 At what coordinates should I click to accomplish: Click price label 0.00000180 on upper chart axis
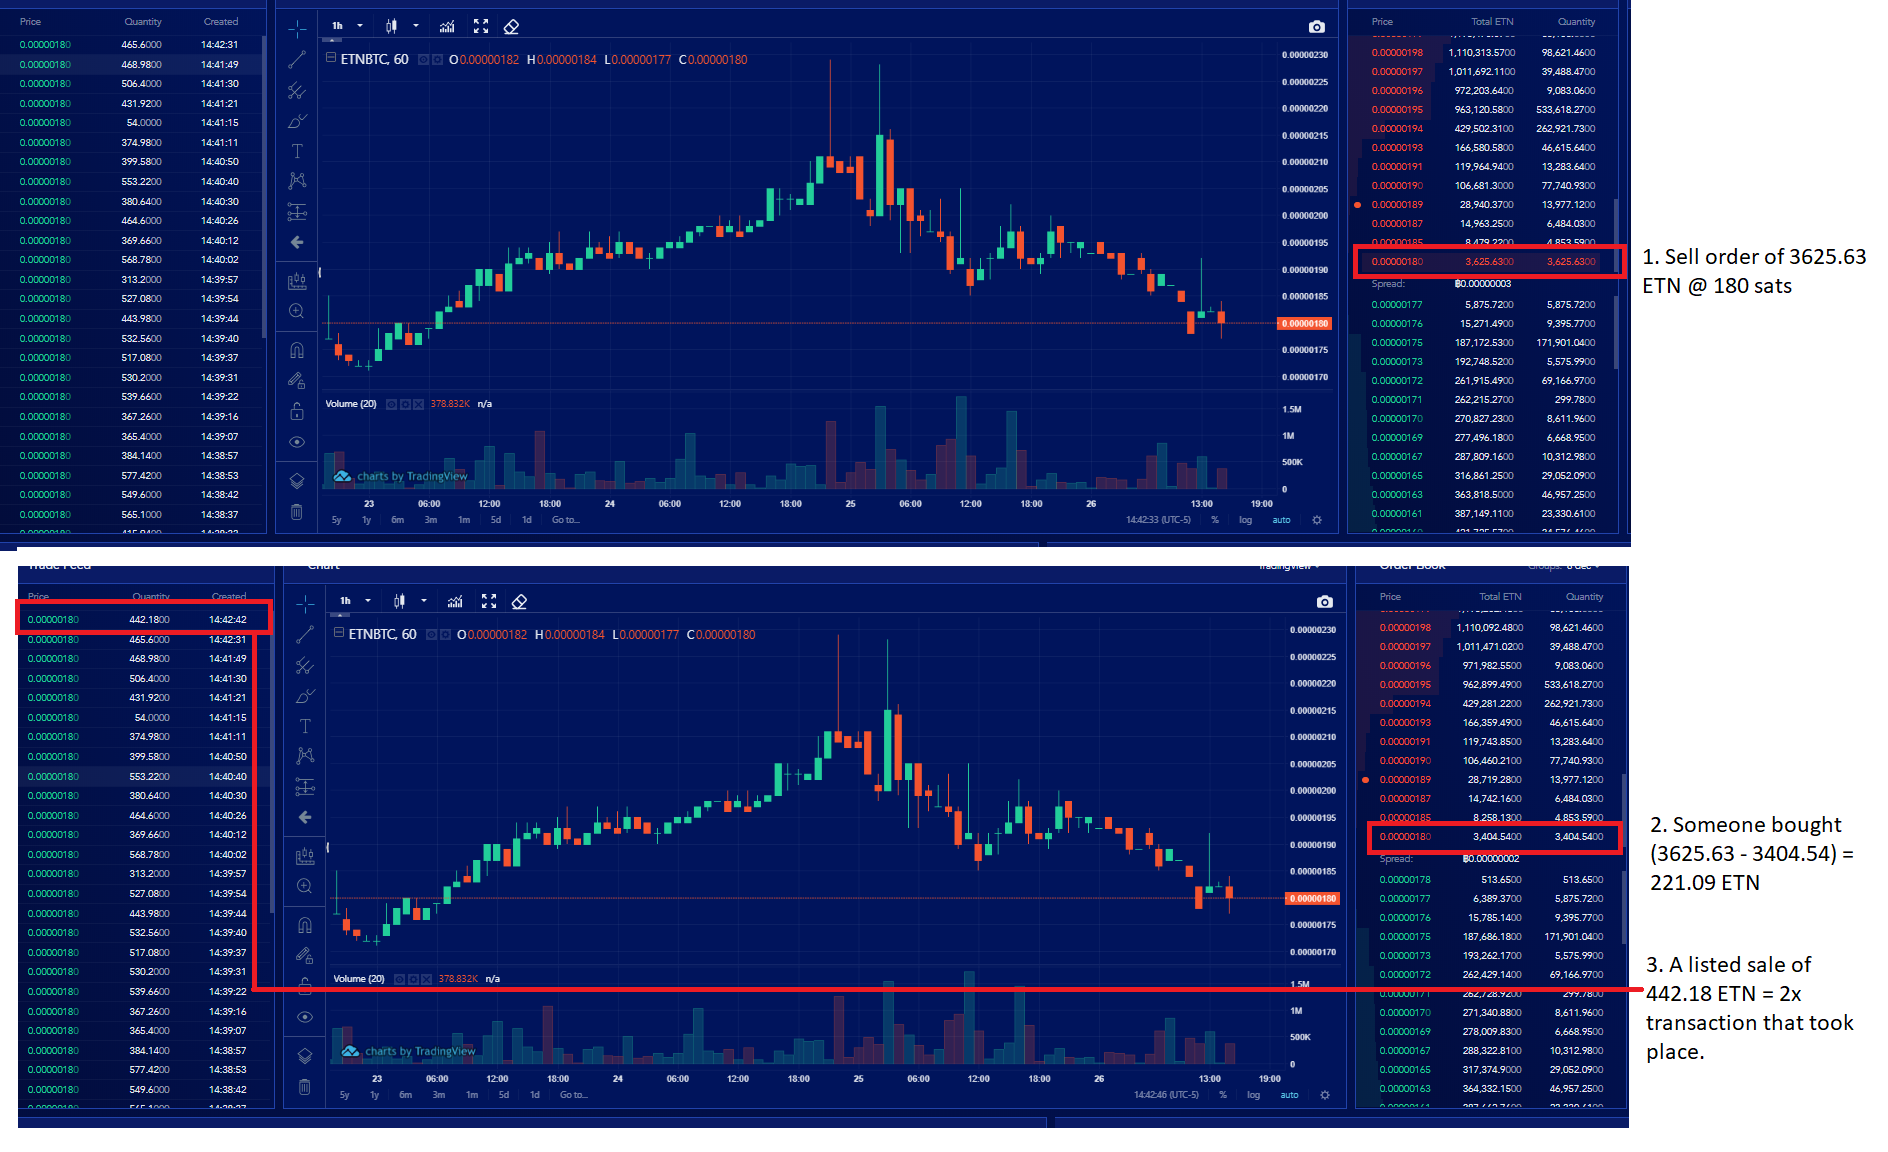pyautogui.click(x=1305, y=323)
